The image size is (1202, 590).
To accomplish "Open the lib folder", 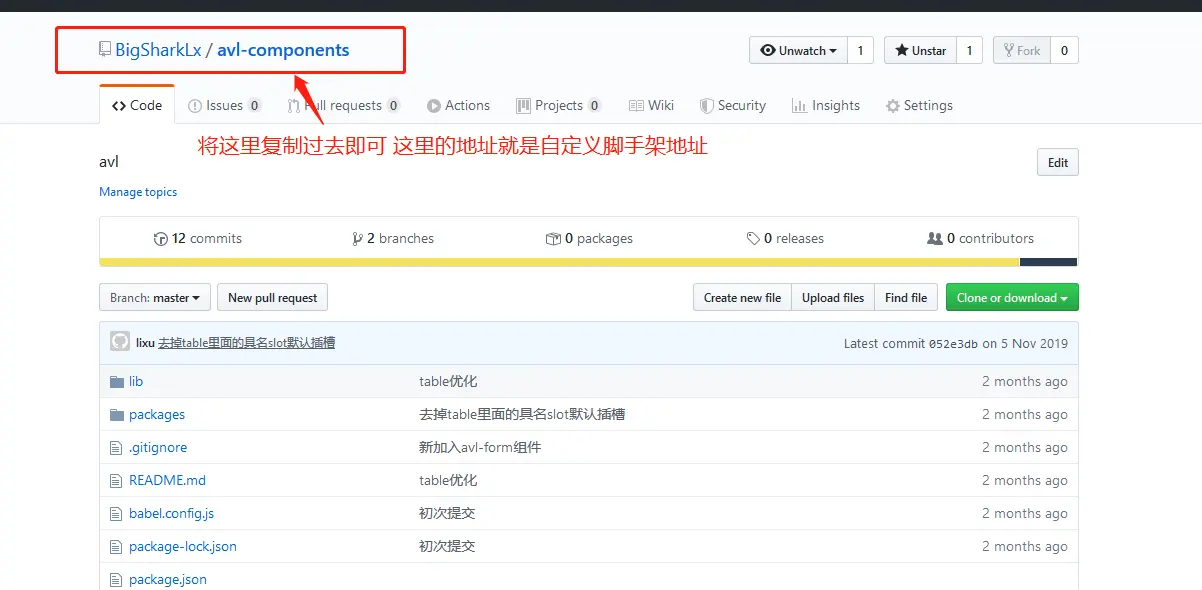I will pos(136,381).
